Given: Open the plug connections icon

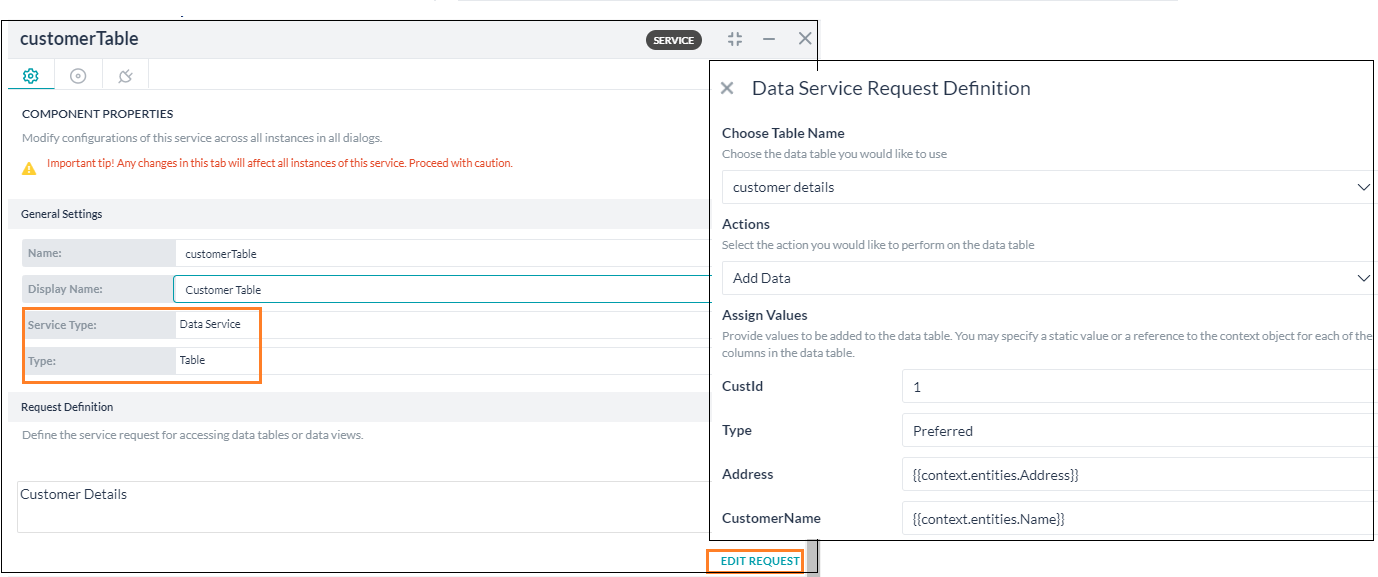Looking at the screenshot, I should [123, 74].
